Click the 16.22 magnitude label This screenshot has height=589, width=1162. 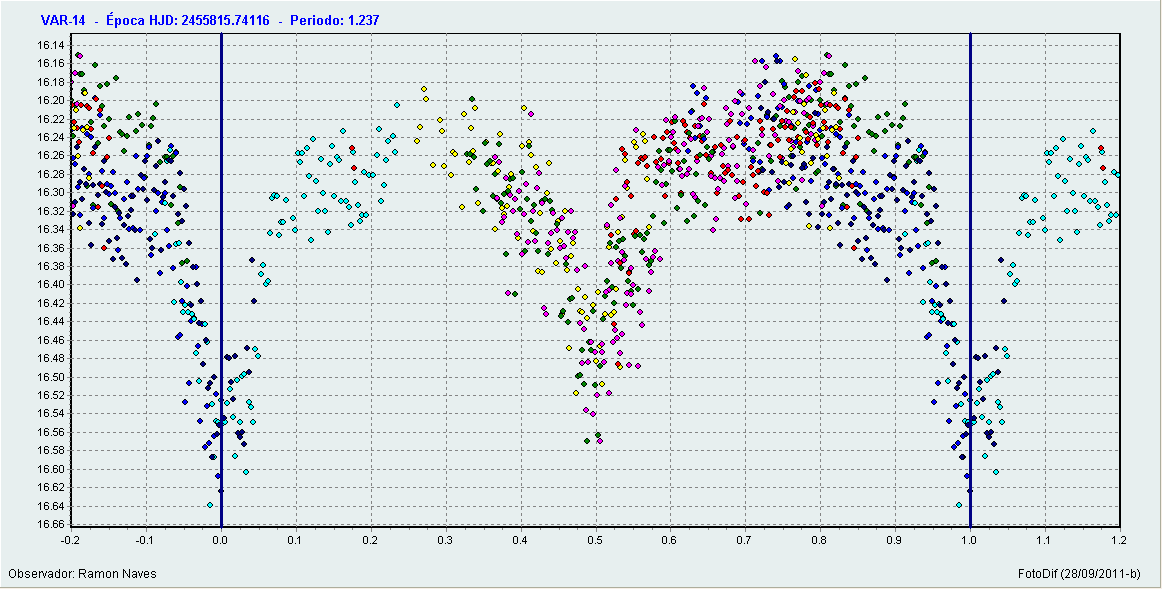pyautogui.click(x=50, y=119)
